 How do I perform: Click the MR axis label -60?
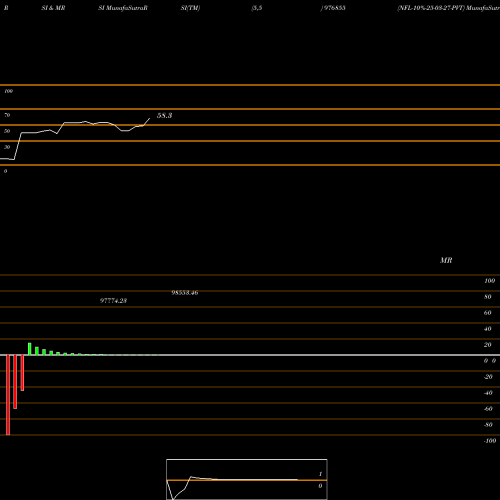tap(488, 409)
